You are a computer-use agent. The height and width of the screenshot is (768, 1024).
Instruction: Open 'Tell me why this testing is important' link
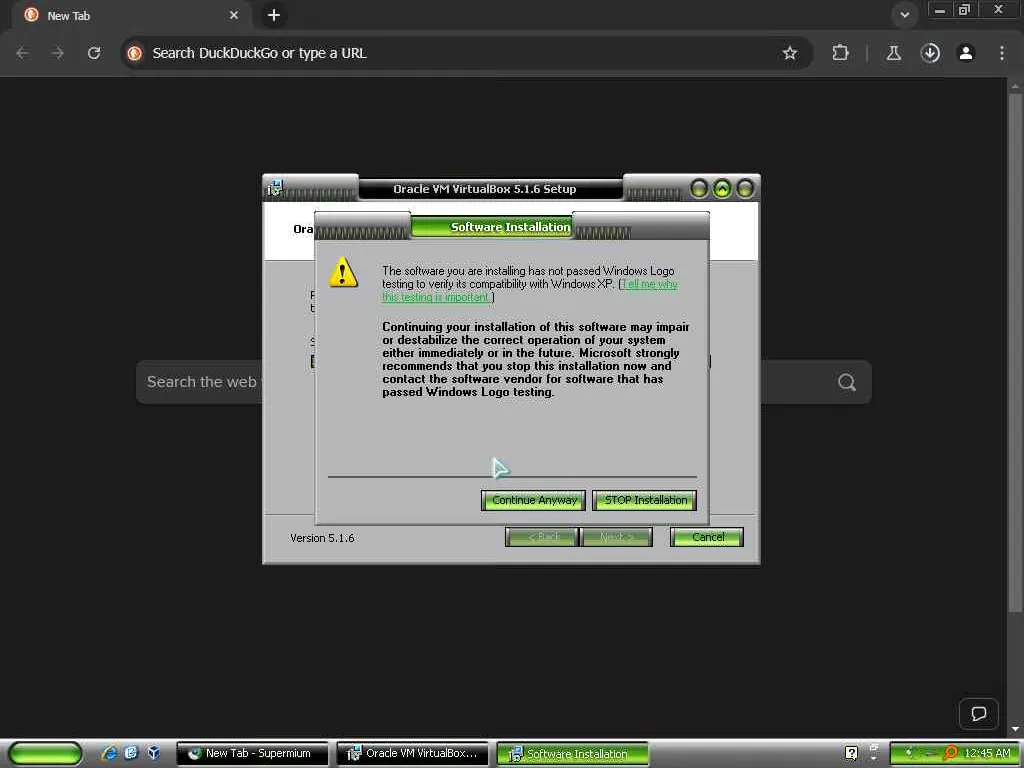(530, 291)
